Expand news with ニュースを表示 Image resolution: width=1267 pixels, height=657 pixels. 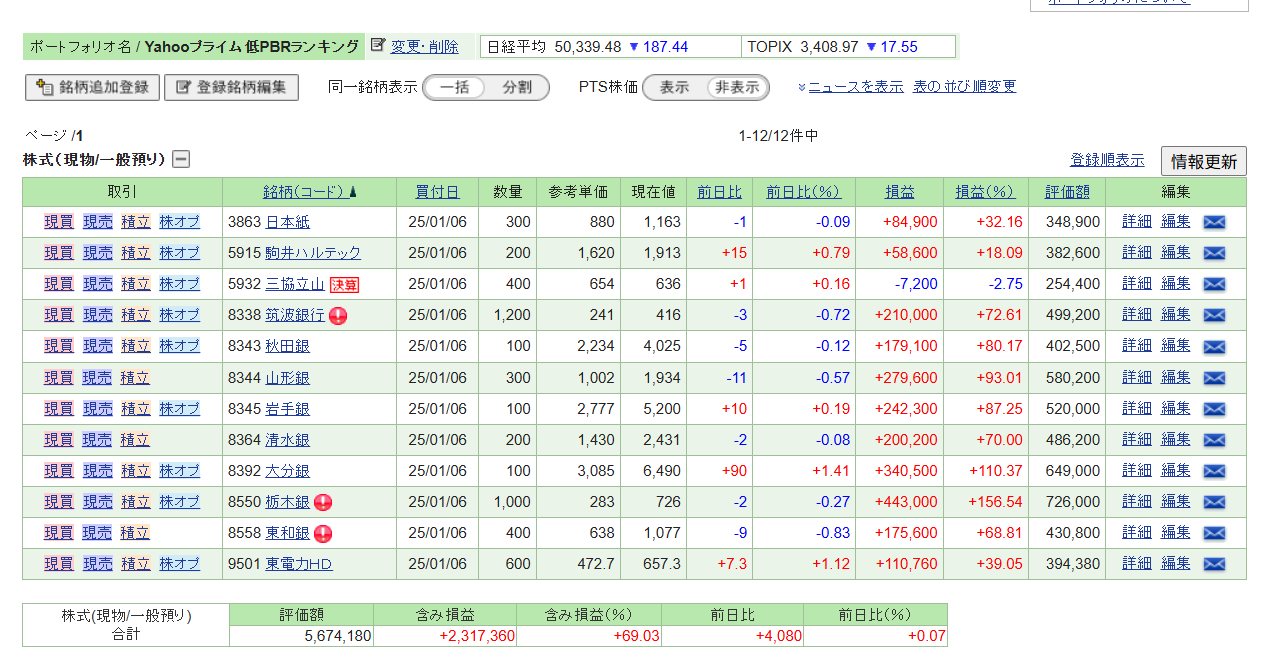coord(855,87)
